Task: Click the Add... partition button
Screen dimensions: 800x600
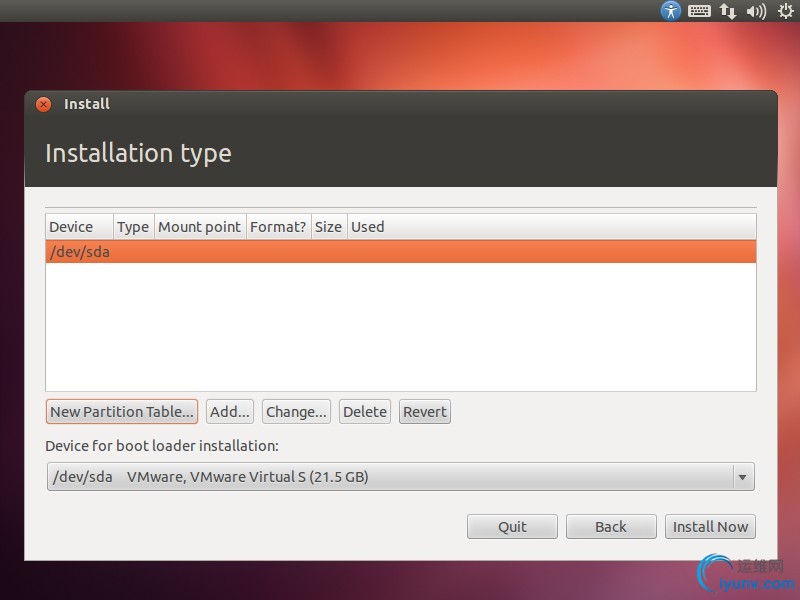Action: pyautogui.click(x=230, y=412)
